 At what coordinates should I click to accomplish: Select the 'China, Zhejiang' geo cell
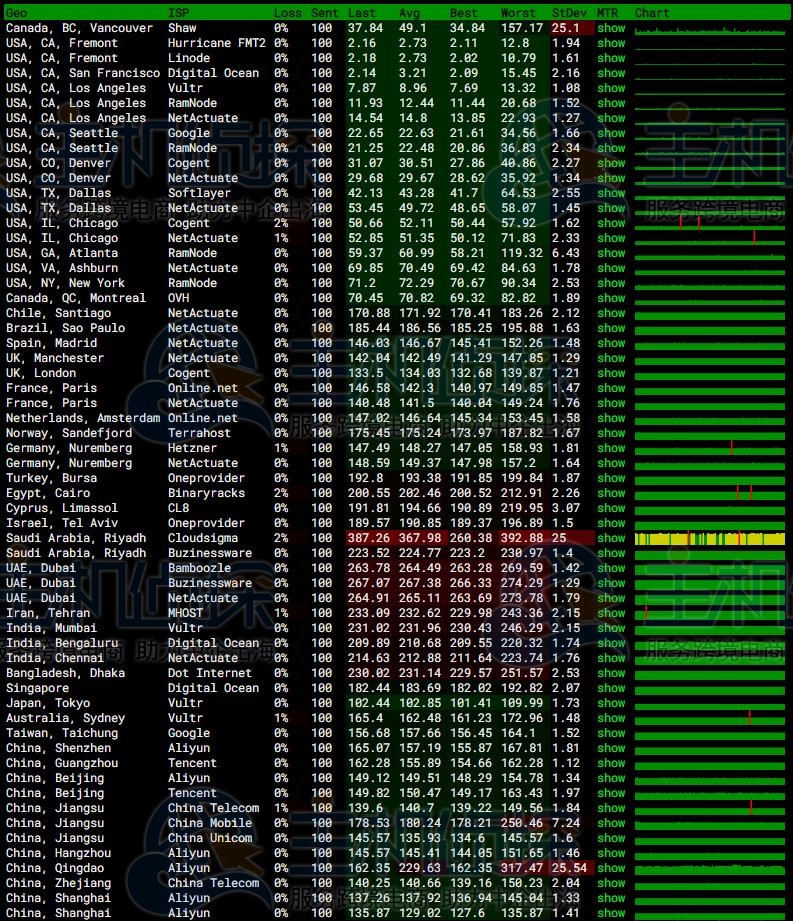[58, 883]
